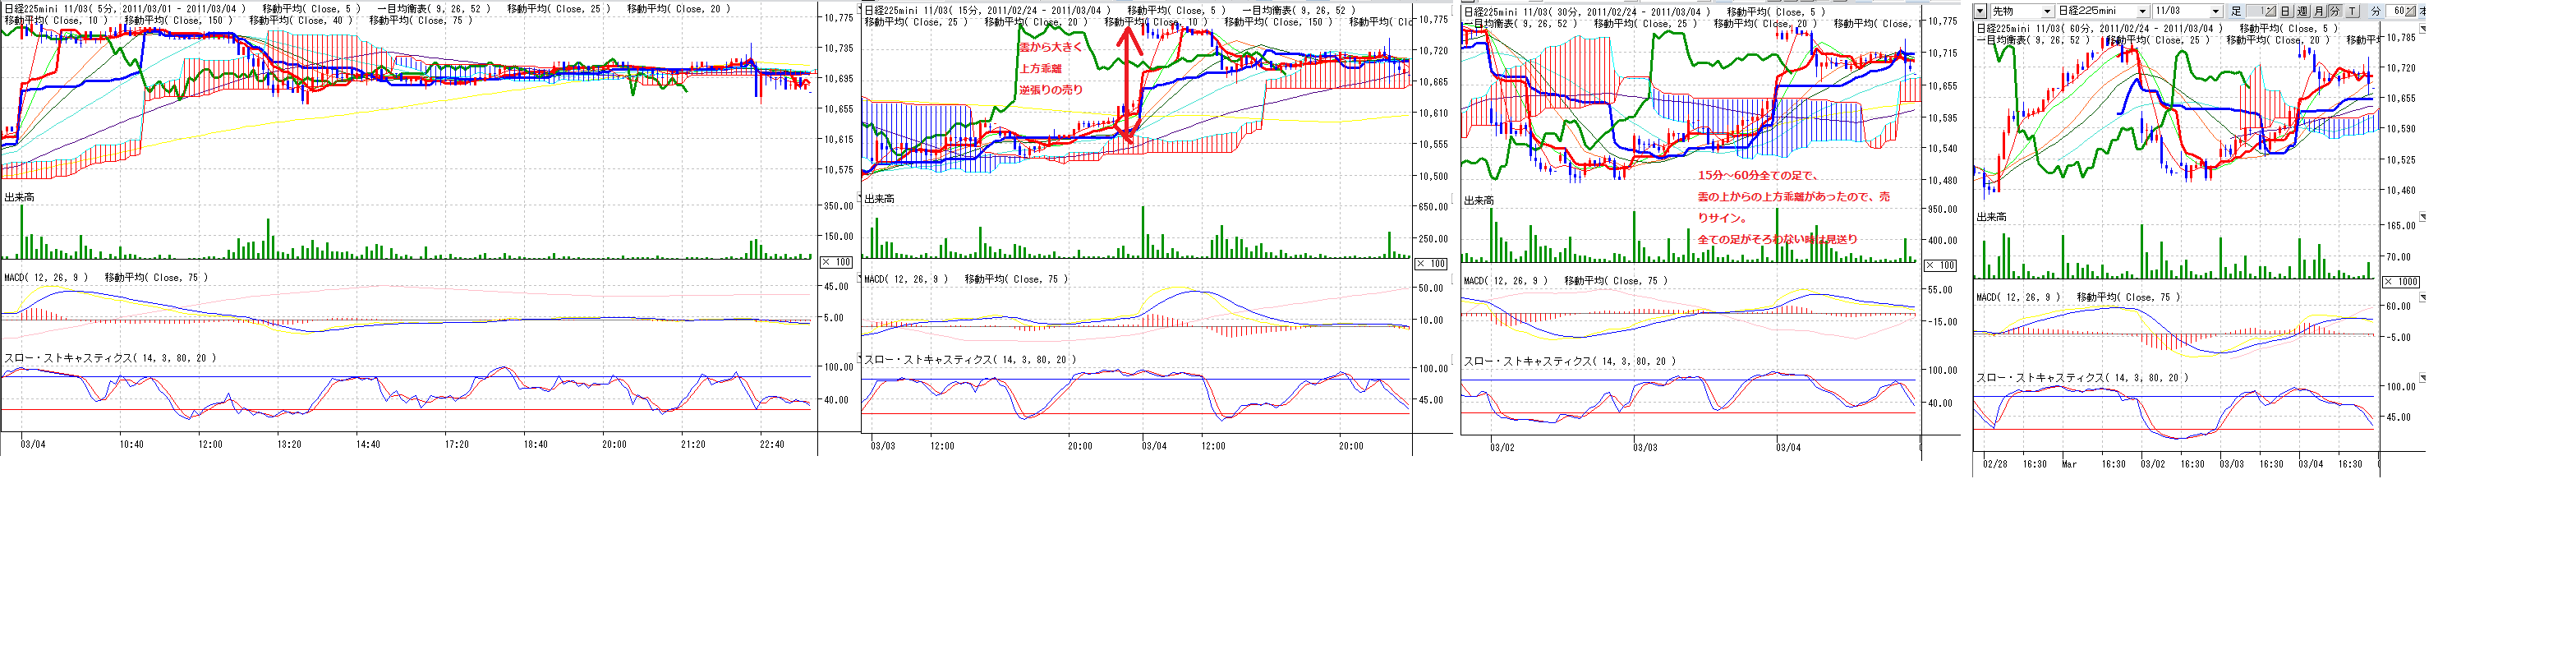Click the red 逆張りの売り annotation text
The height and width of the screenshot is (654, 2576).
coord(1050,90)
